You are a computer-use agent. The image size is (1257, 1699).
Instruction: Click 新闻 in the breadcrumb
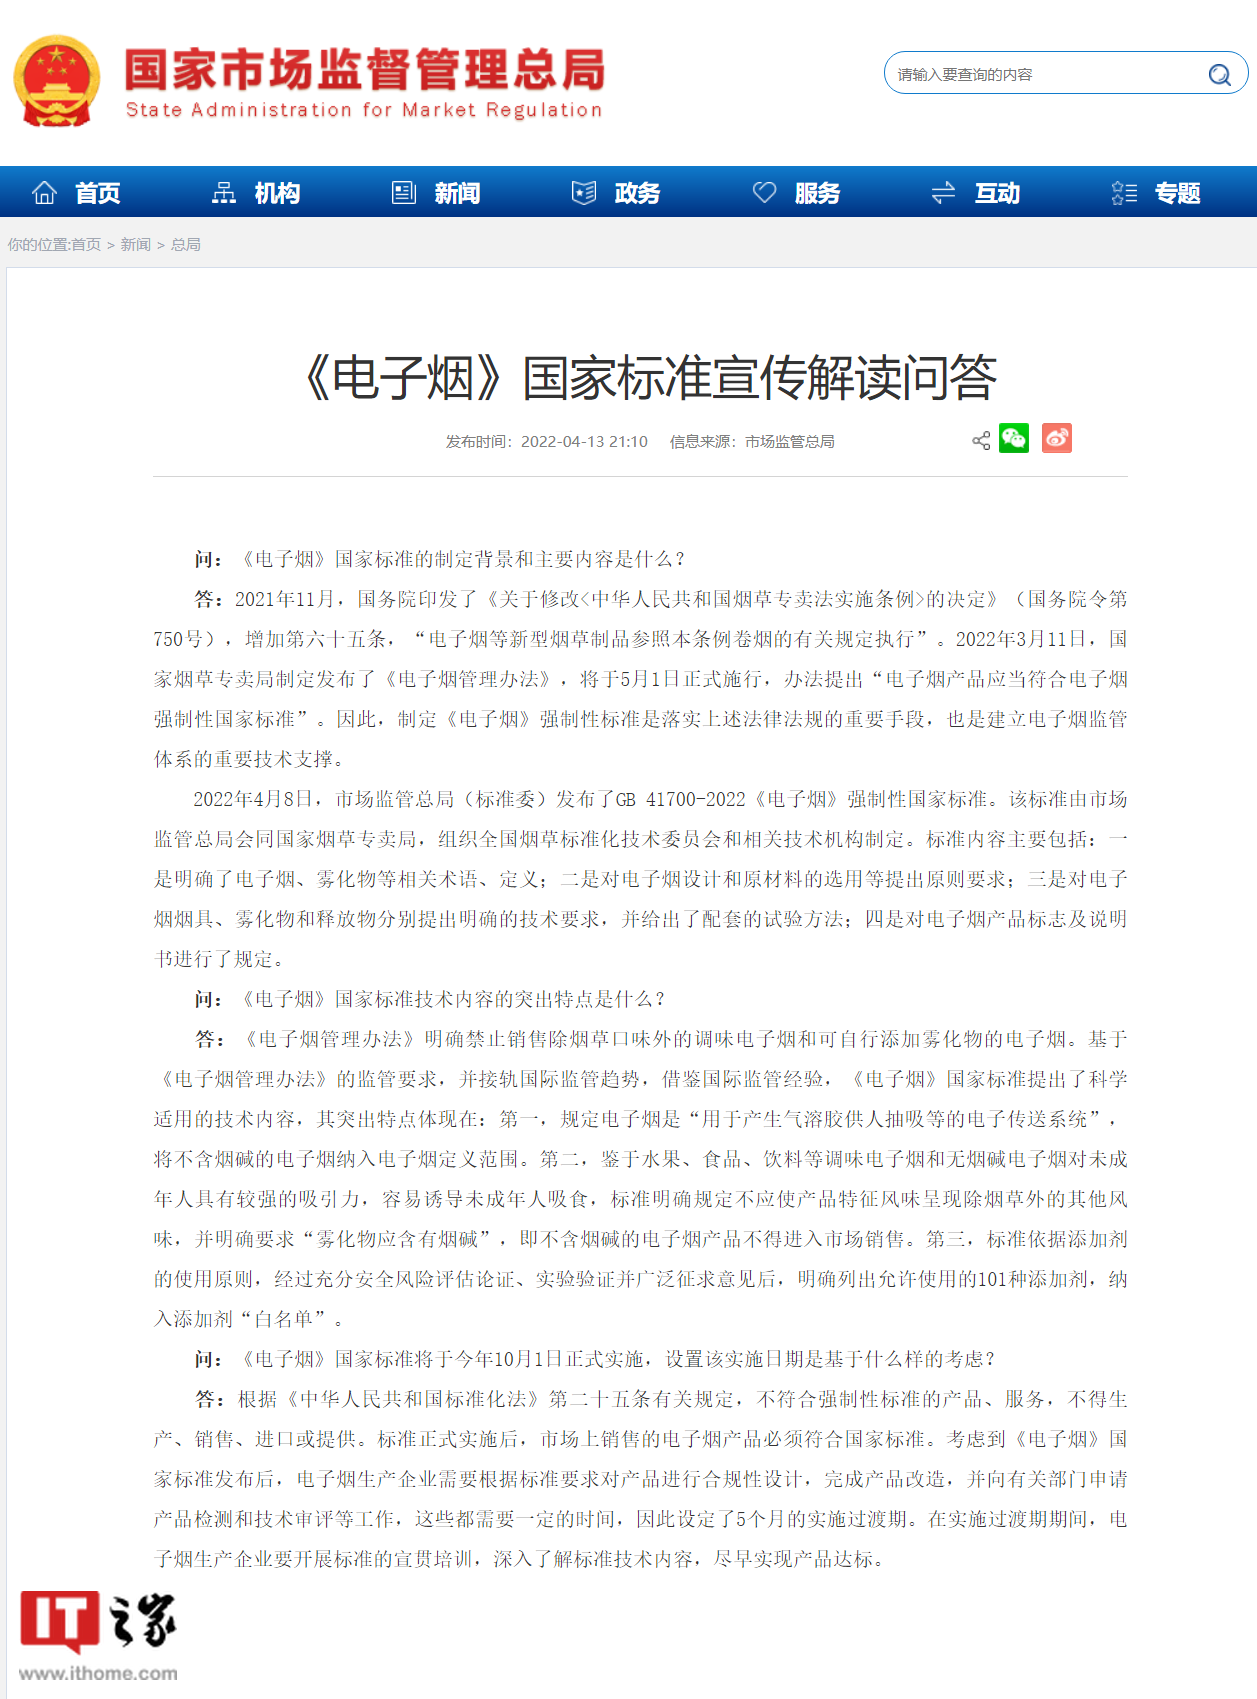[x=136, y=245]
